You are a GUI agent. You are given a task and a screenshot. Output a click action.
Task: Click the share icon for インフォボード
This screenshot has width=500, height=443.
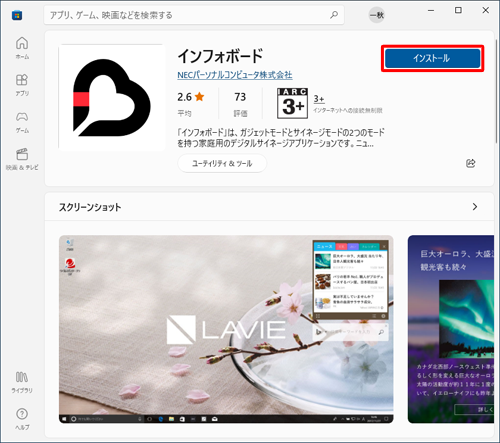tap(470, 163)
